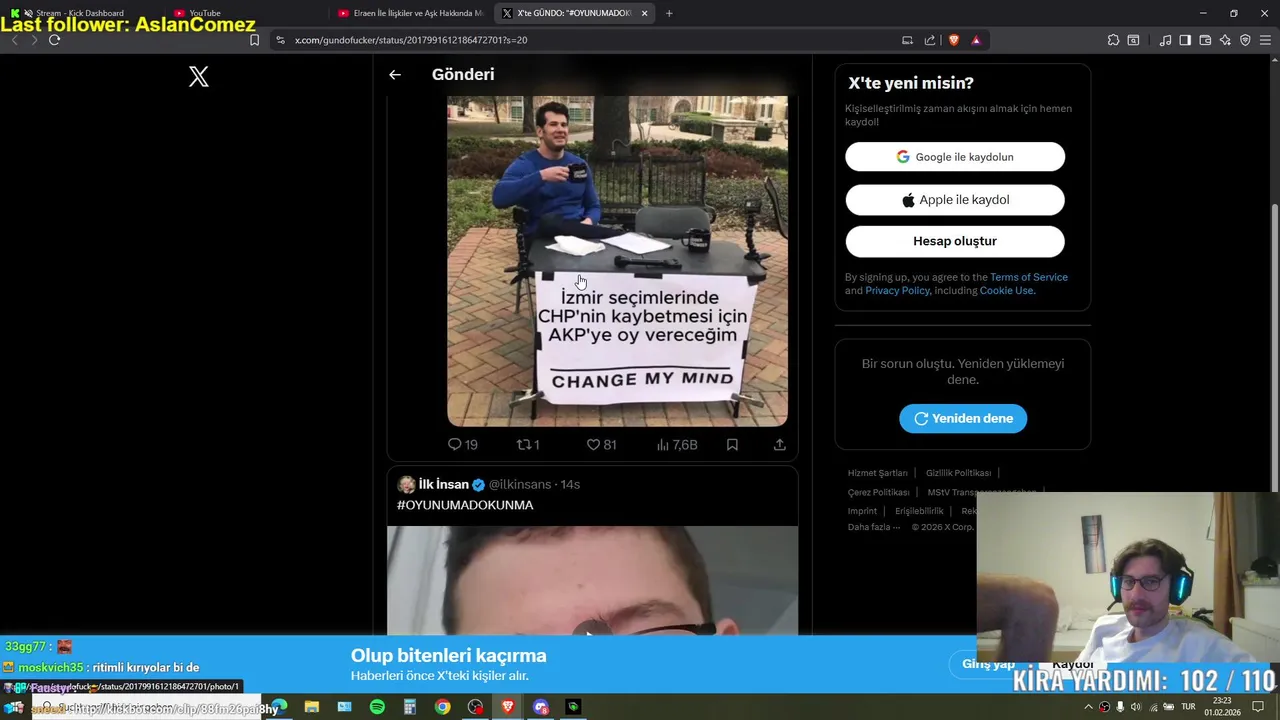Open the Brave Rewards triangle icon
The width and height of the screenshot is (1280, 720).
(976, 40)
